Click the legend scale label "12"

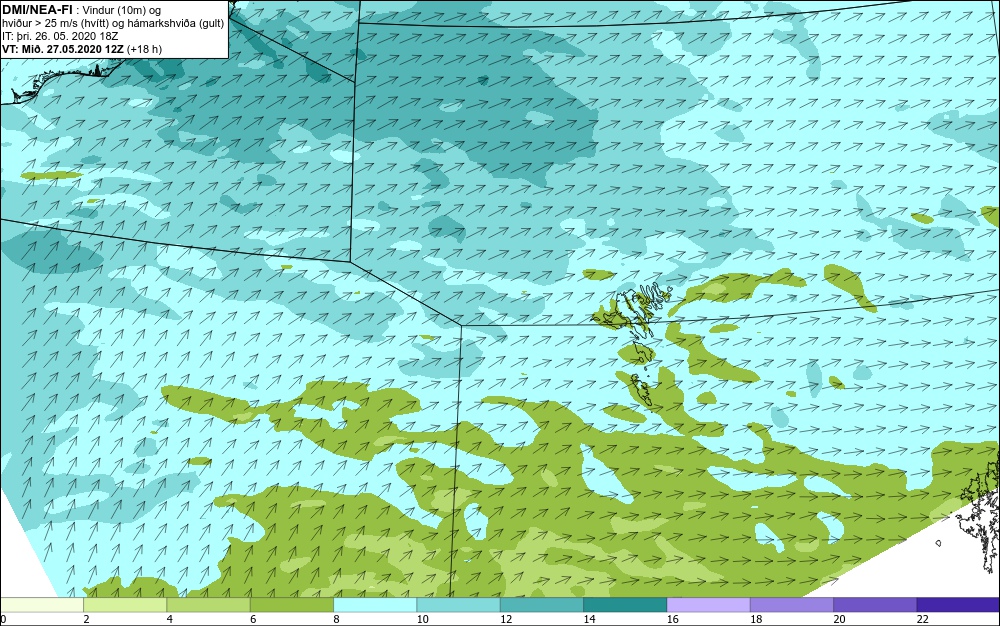pos(506,619)
